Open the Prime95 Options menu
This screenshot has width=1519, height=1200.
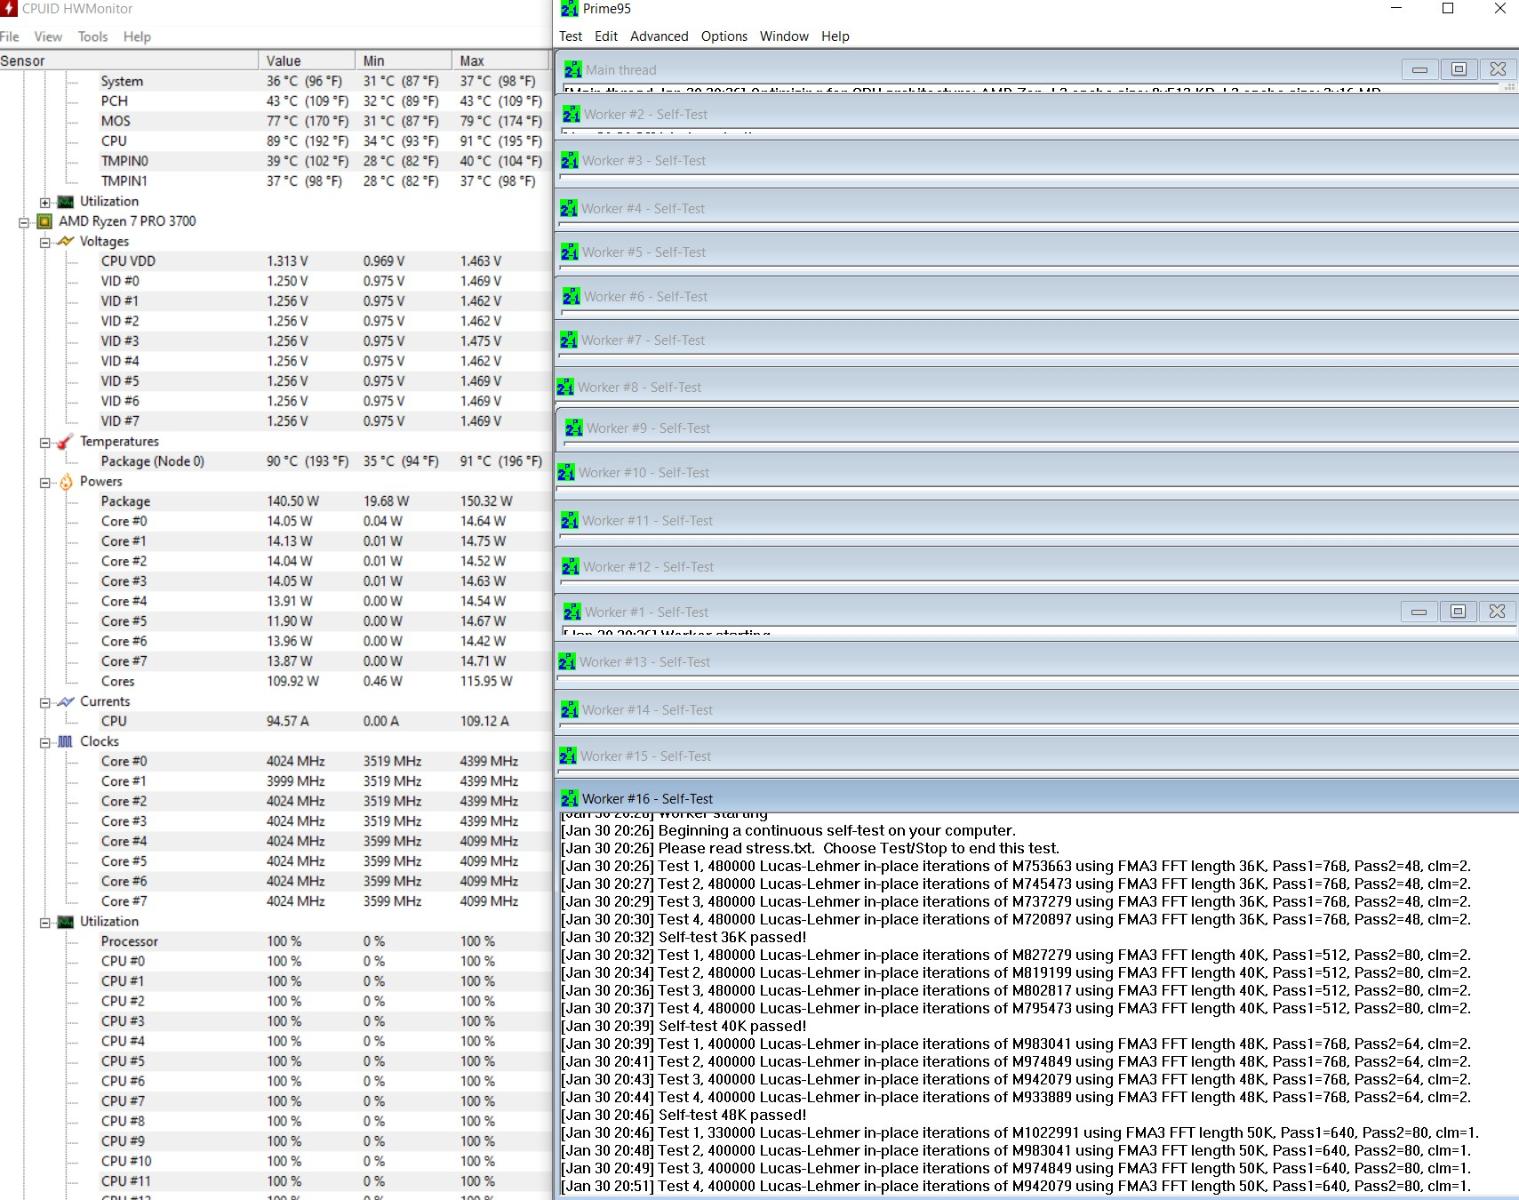(724, 36)
